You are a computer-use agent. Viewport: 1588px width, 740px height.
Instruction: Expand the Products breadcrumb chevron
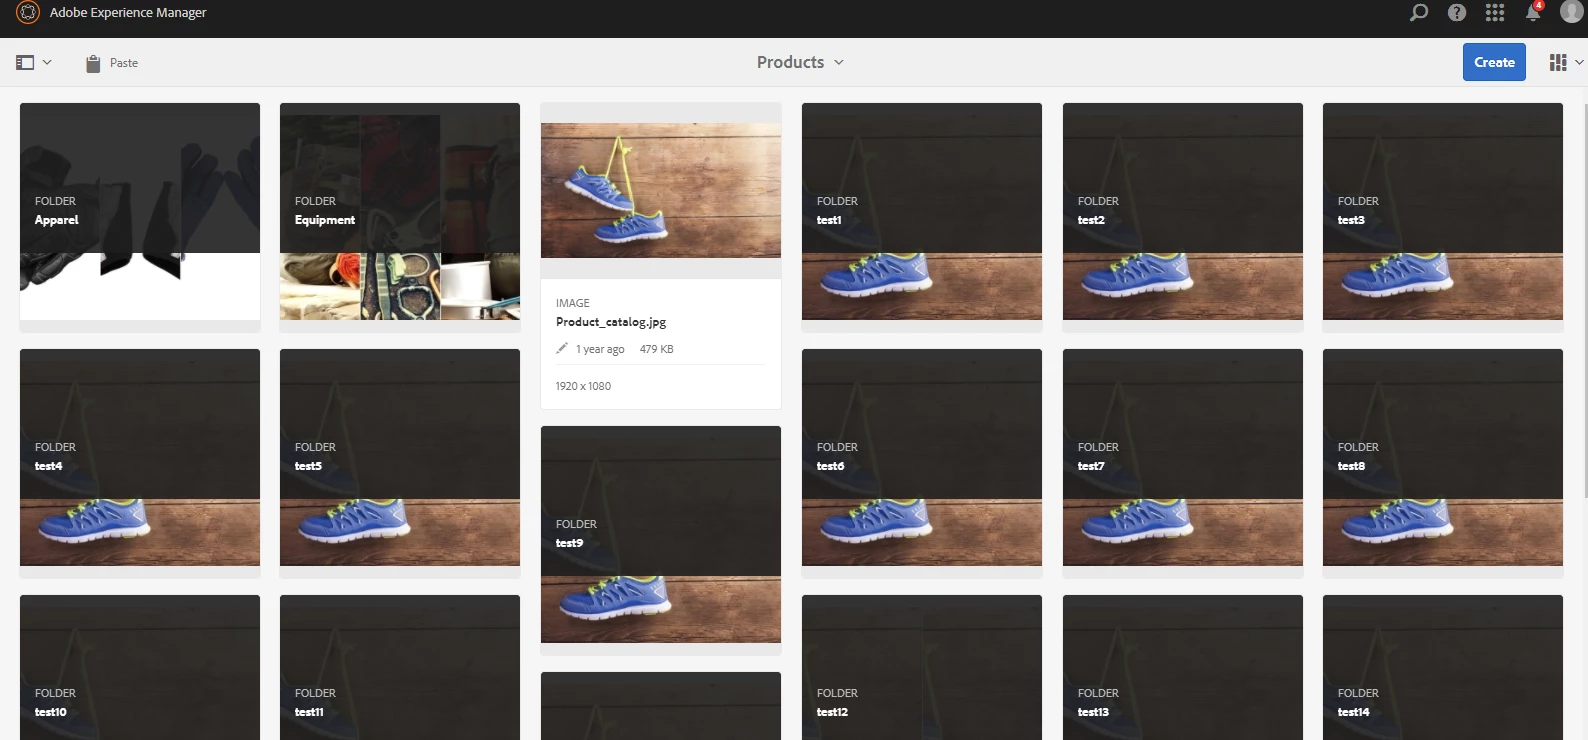click(839, 62)
